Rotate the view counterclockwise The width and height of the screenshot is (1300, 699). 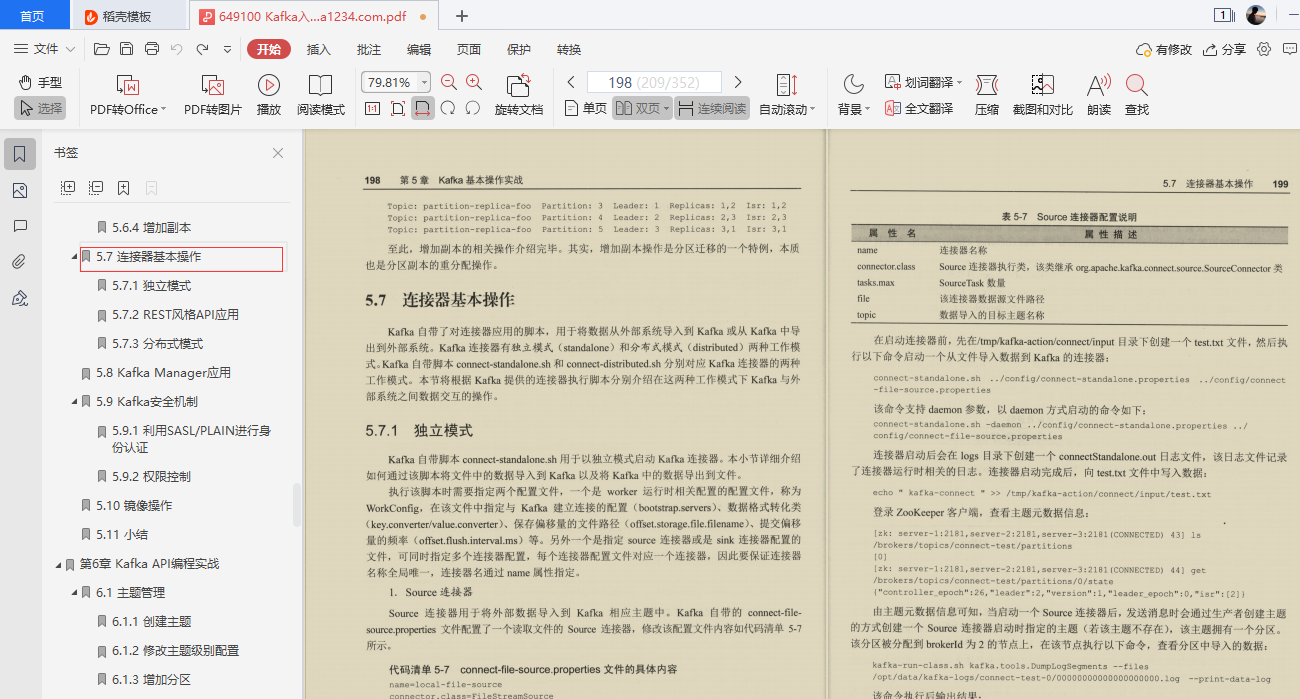tap(473, 108)
